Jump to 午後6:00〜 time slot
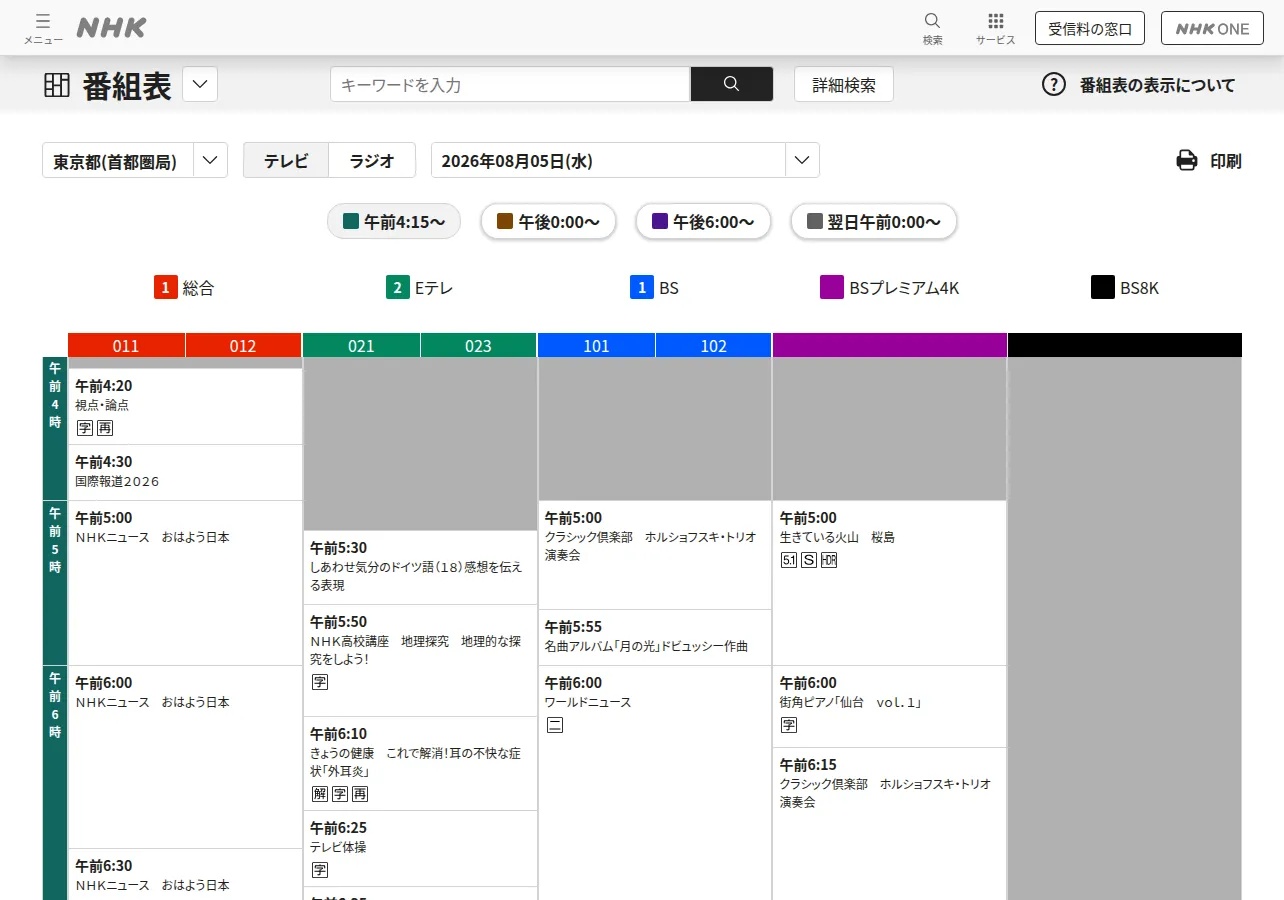This screenshot has width=1284, height=900. tap(703, 221)
